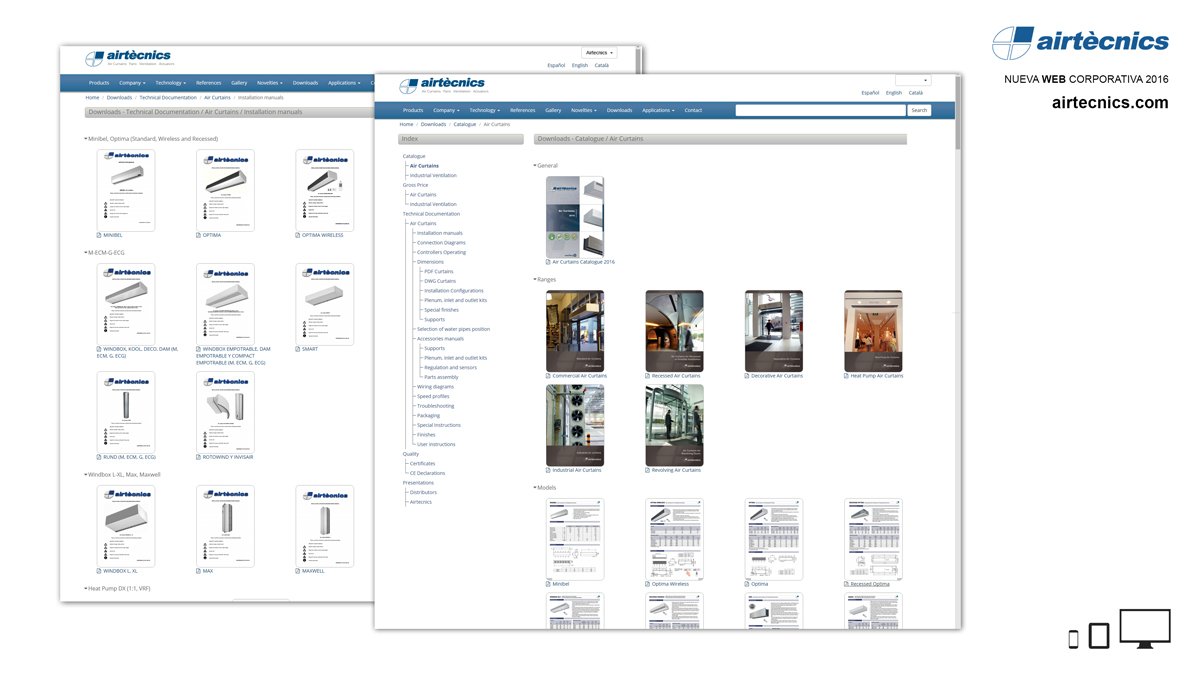This screenshot has width=1200, height=686.
Task: Collapse the M-ECM-G-ECG section in back window
Action: tap(85, 253)
